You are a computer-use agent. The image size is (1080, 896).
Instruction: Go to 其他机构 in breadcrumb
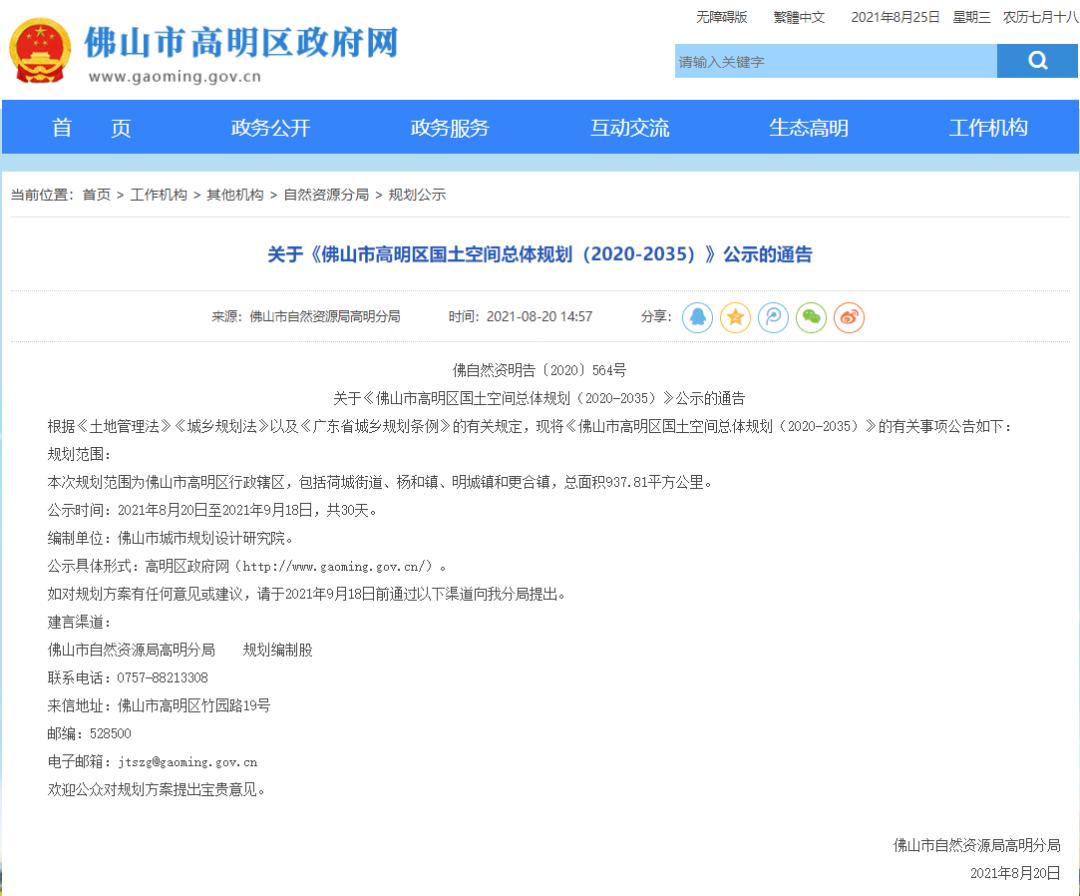(235, 195)
